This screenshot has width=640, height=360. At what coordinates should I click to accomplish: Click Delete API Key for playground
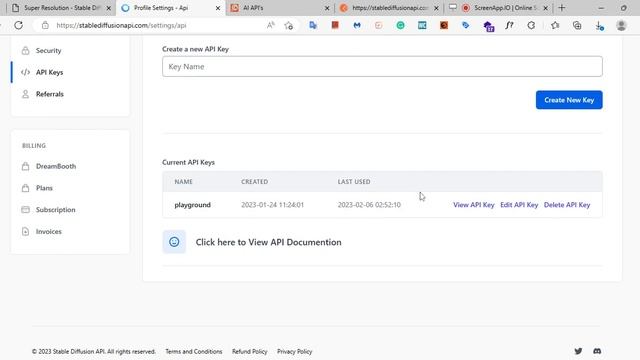[x=567, y=205]
